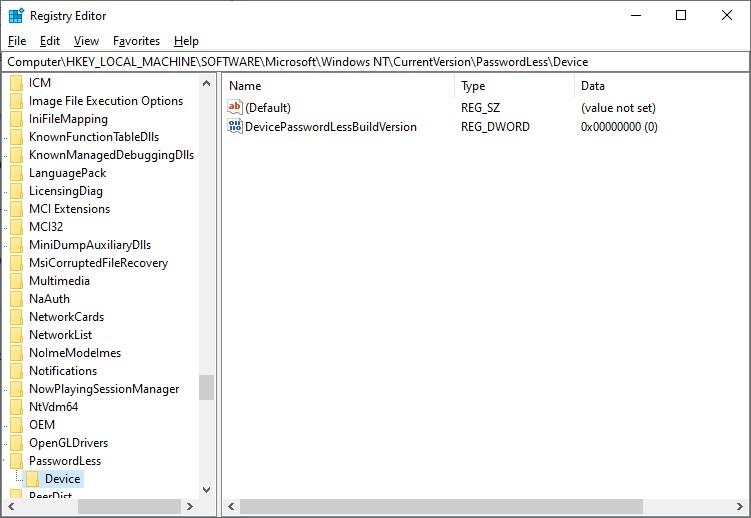Click the NtVdm64 folder icon
The image size is (751, 518).
[x=17, y=407]
